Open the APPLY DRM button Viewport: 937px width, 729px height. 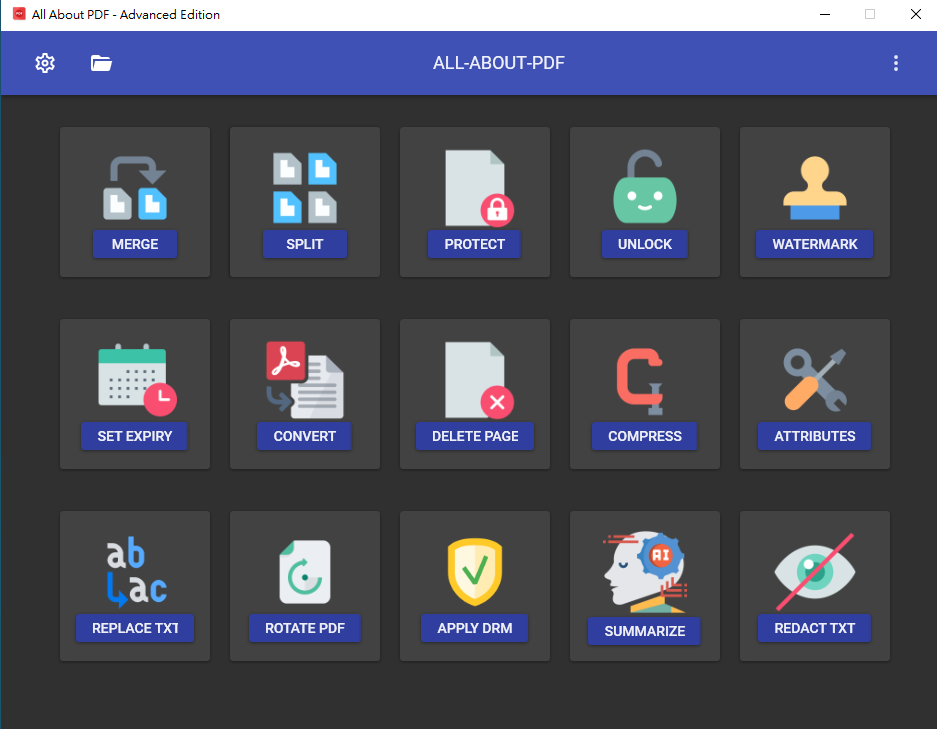tap(474, 628)
